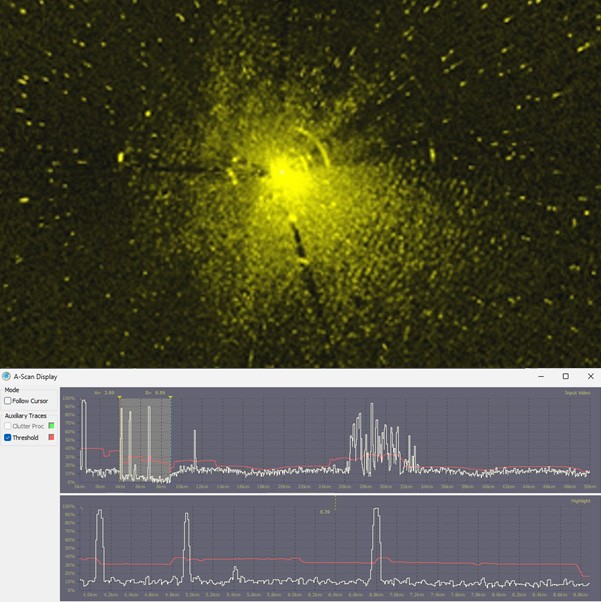Click the A marker triangle at 3.89
Image resolution: width=601 pixels, height=602 pixels.
(120, 398)
